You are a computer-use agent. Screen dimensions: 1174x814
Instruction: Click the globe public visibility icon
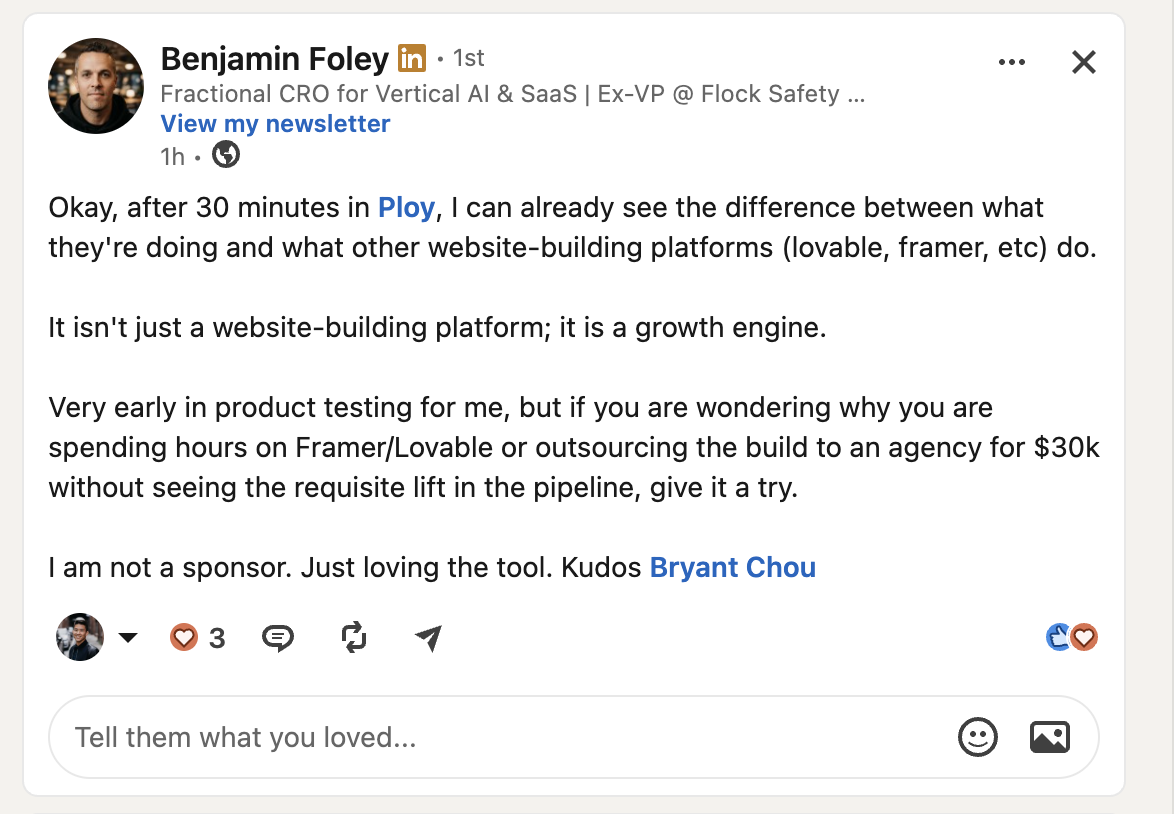[x=225, y=155]
